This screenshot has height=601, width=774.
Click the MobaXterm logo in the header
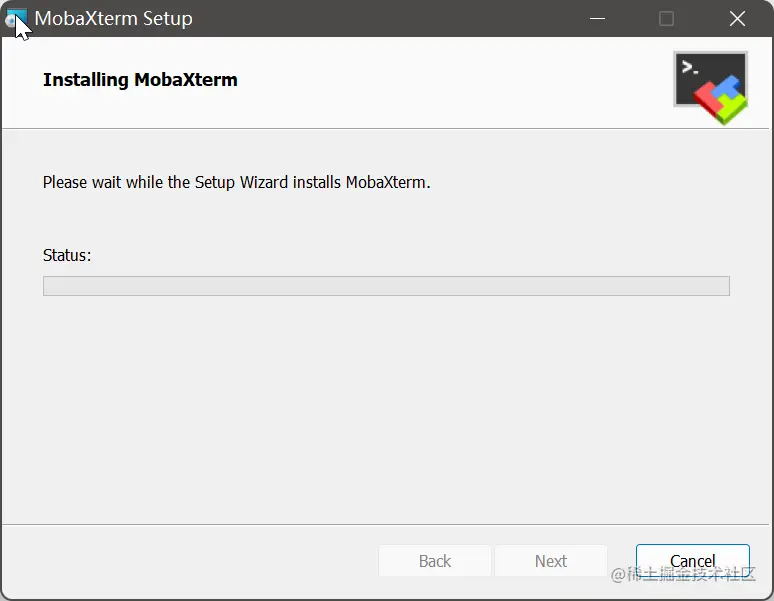[x=711, y=88]
